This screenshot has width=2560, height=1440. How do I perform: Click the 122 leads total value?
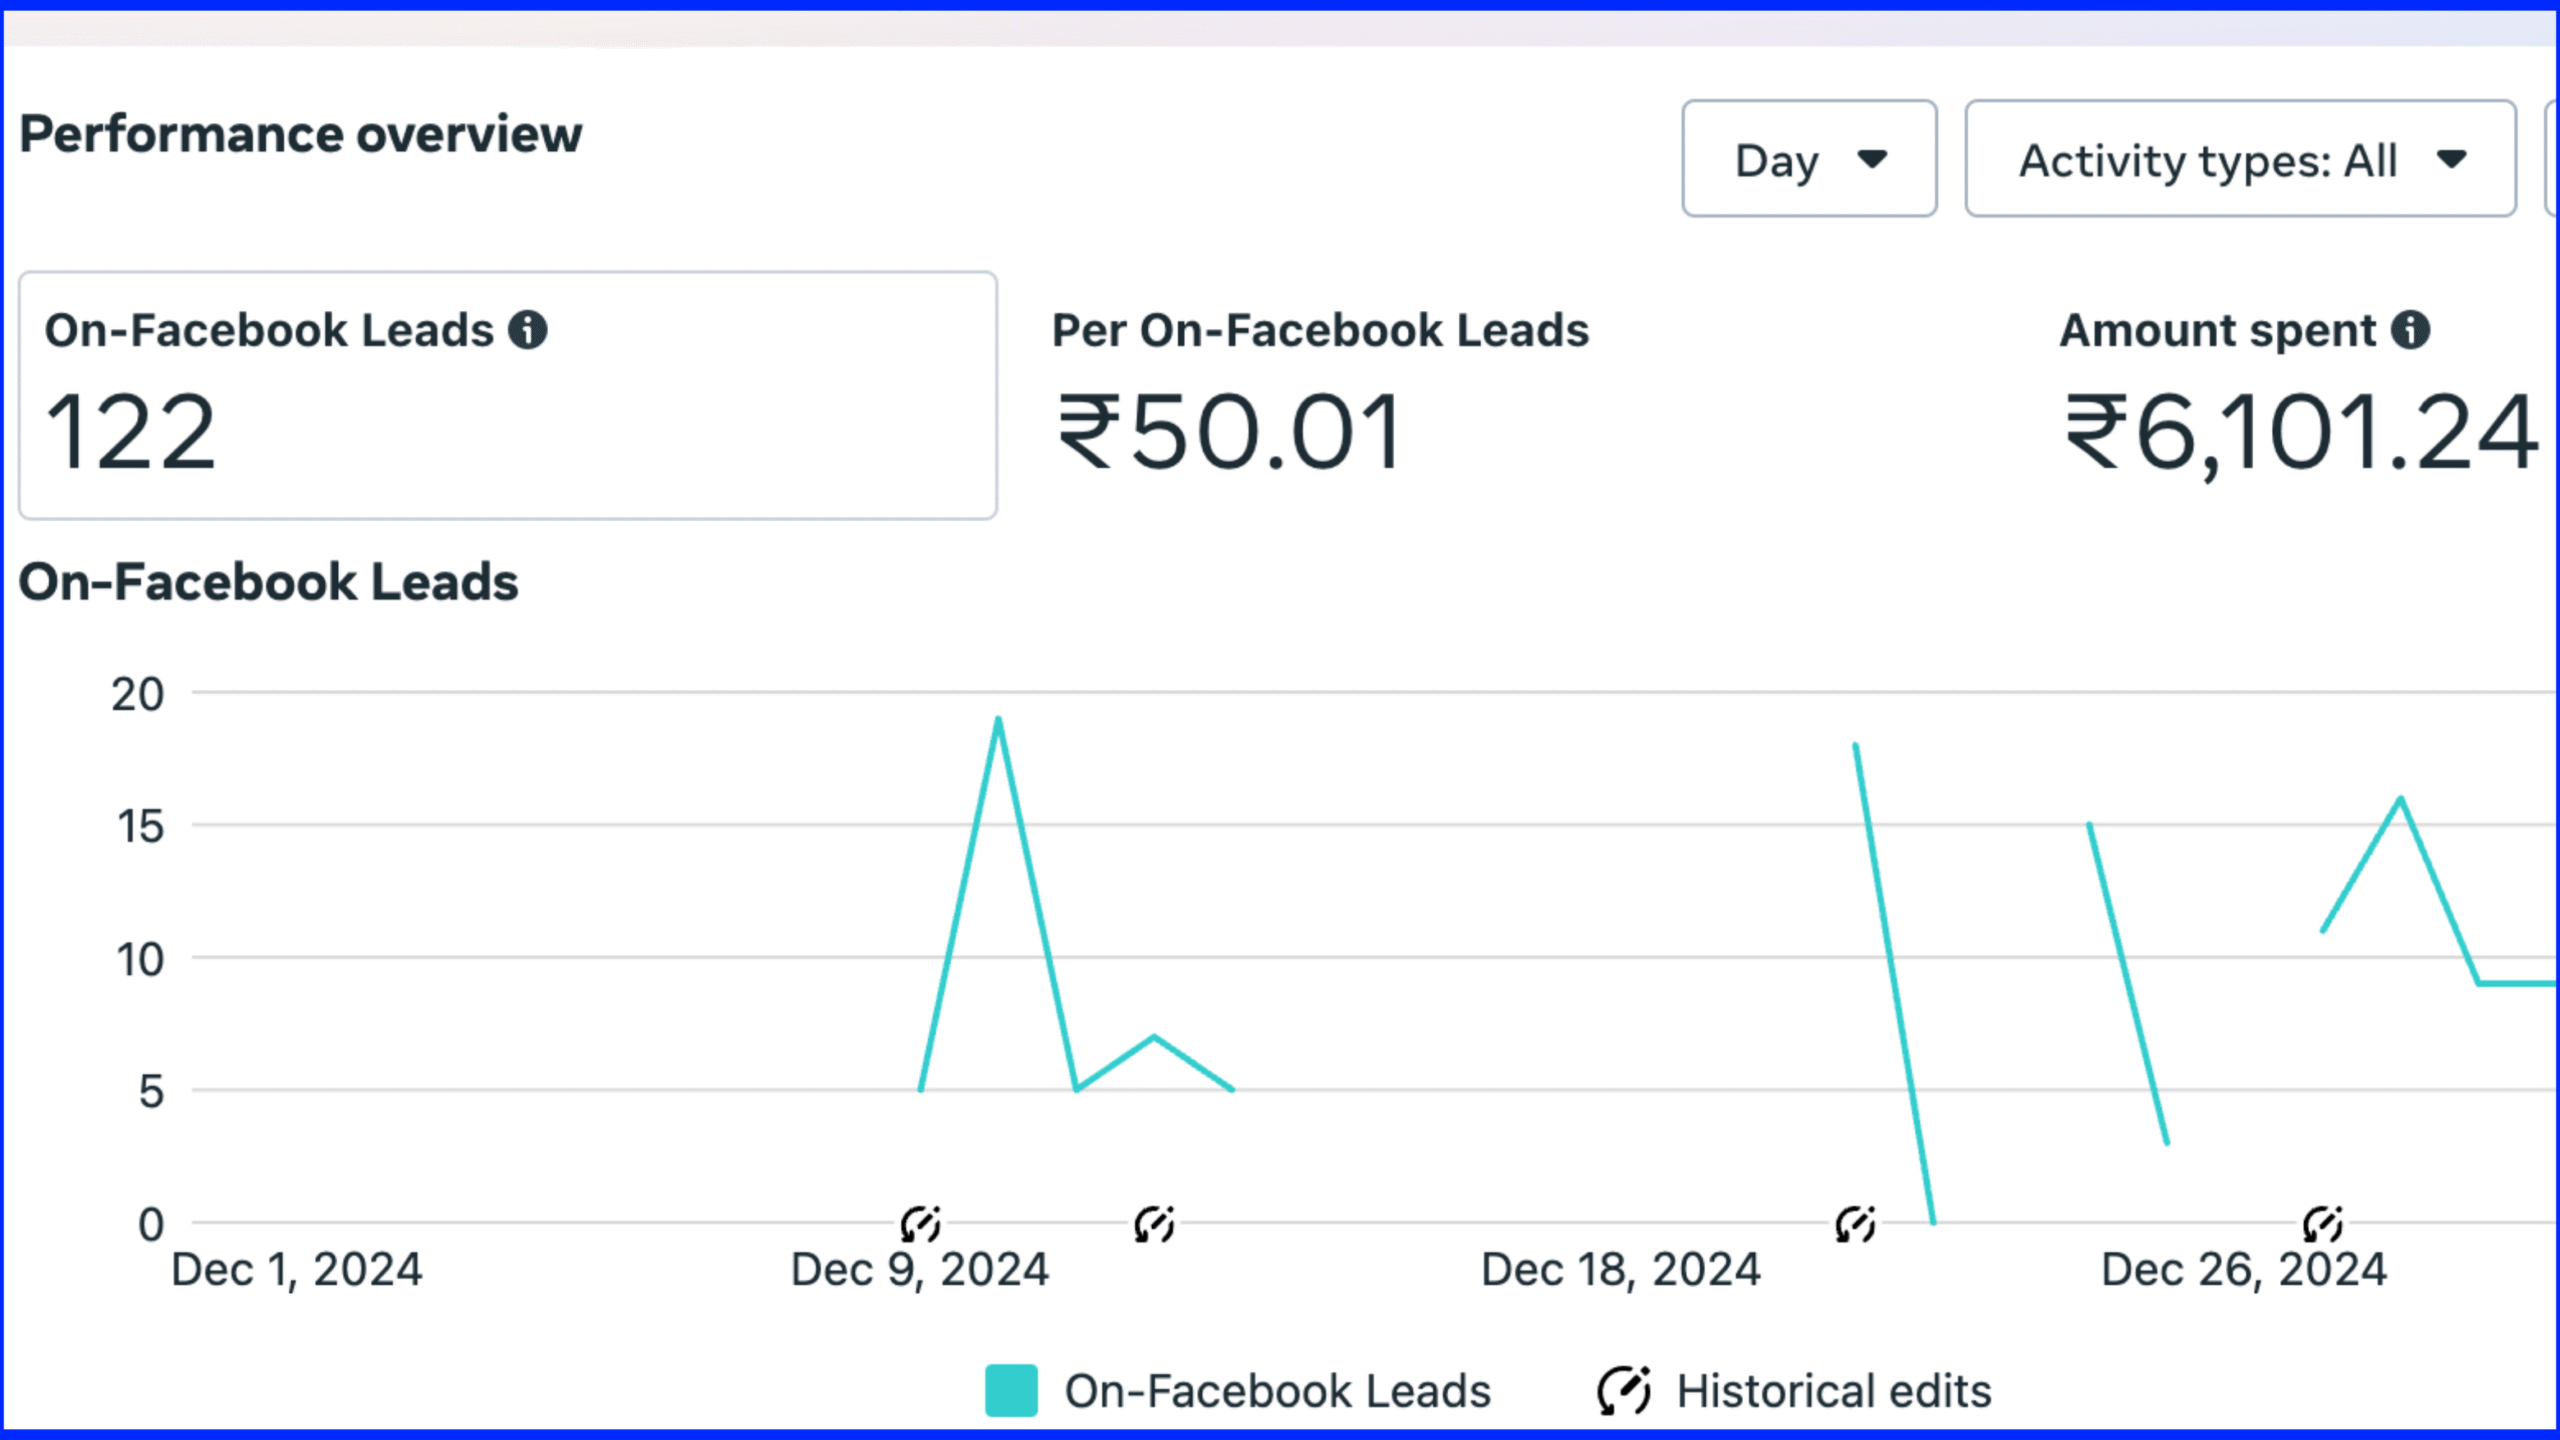131,432
